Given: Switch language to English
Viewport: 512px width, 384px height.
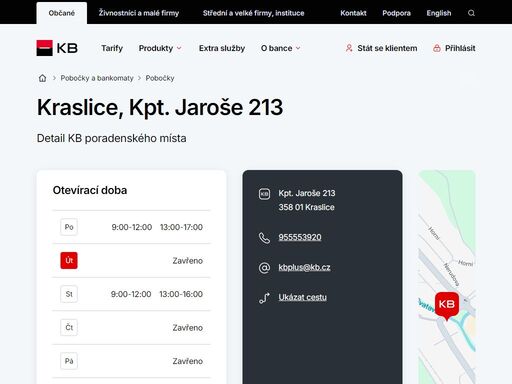Looking at the screenshot, I should coord(439,13).
